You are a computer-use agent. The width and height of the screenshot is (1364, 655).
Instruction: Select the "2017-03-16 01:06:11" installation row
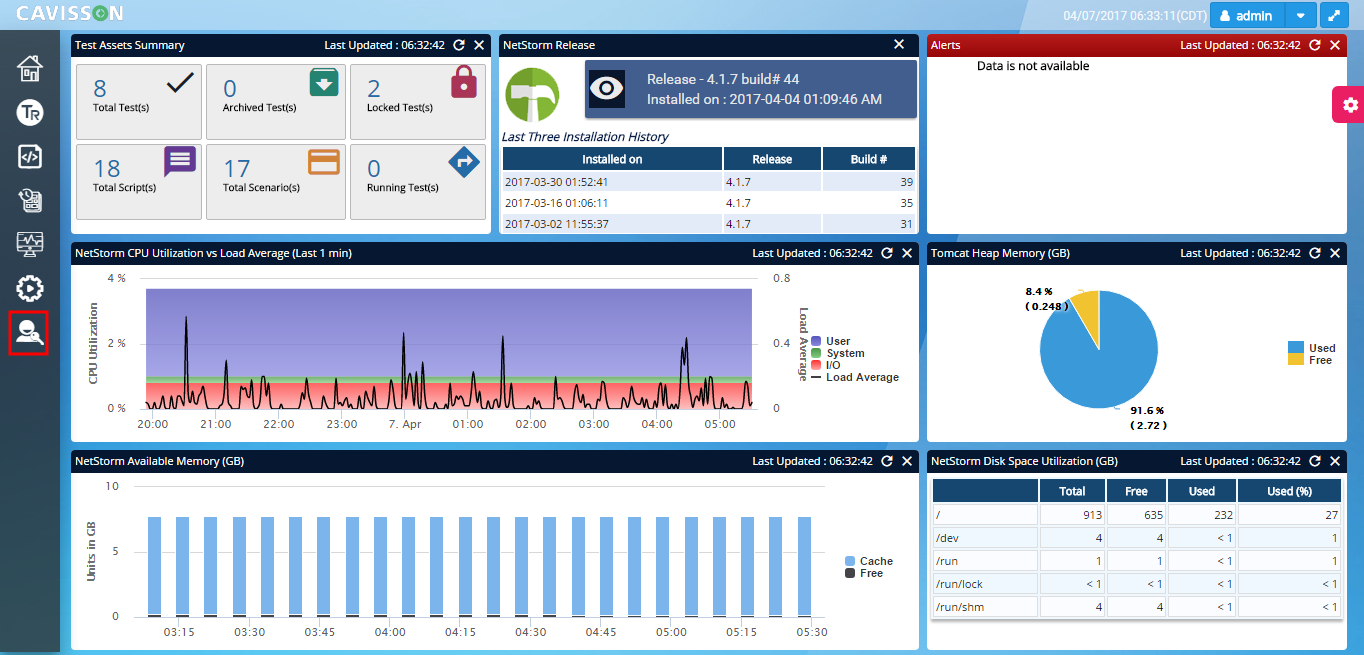[709, 203]
